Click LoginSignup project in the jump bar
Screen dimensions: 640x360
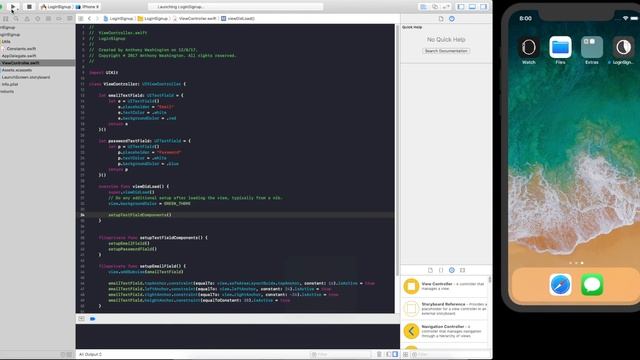pos(118,19)
